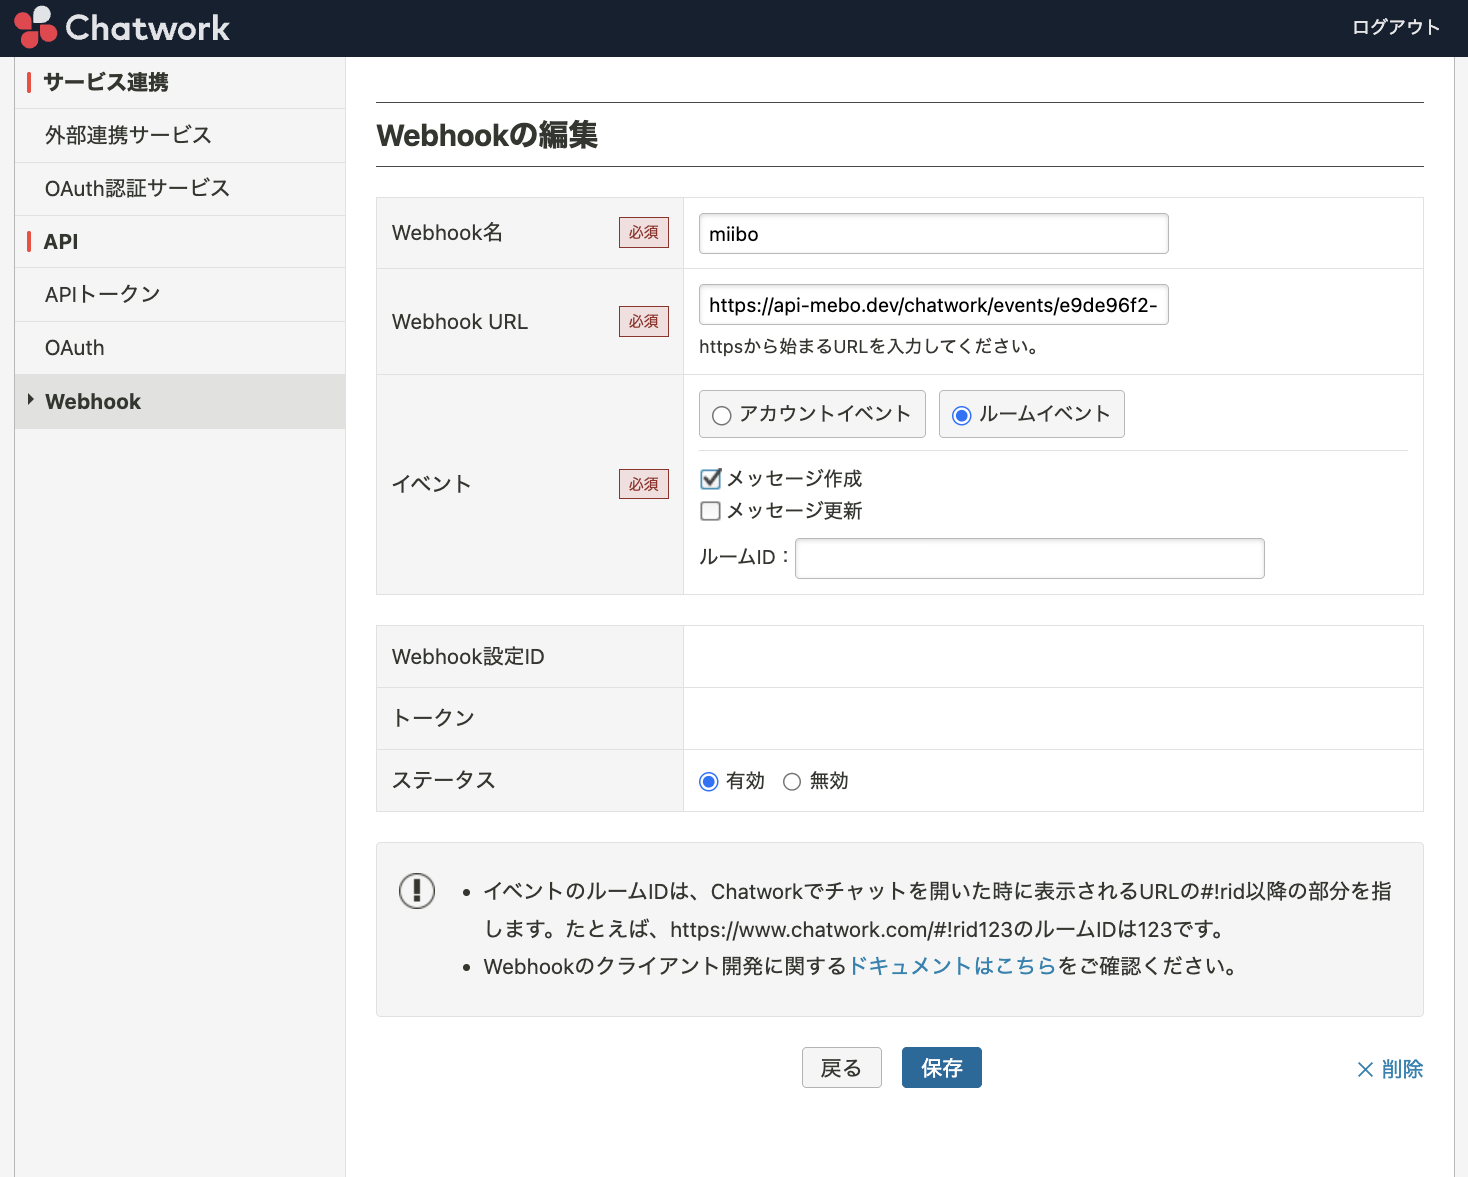Click the ステータス row label
The width and height of the screenshot is (1468, 1177).
point(444,780)
